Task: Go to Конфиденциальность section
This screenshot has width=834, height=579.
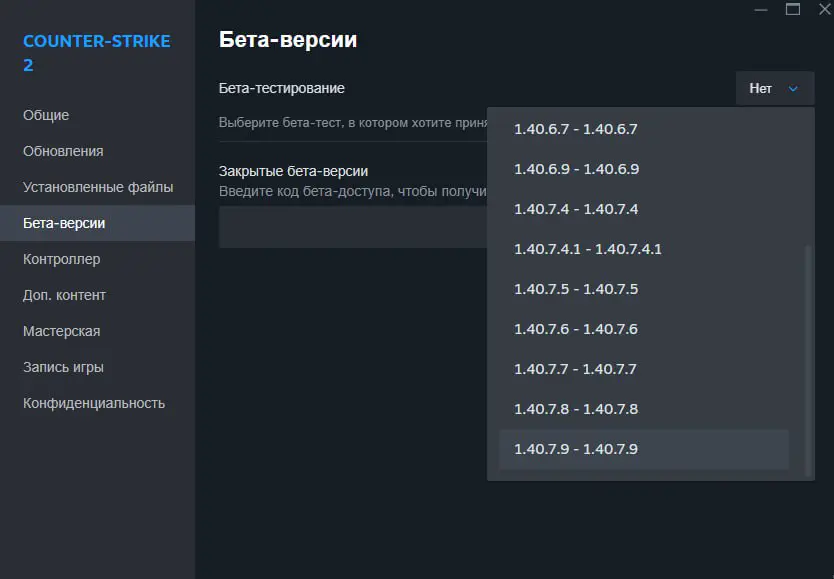Action: tap(97, 404)
